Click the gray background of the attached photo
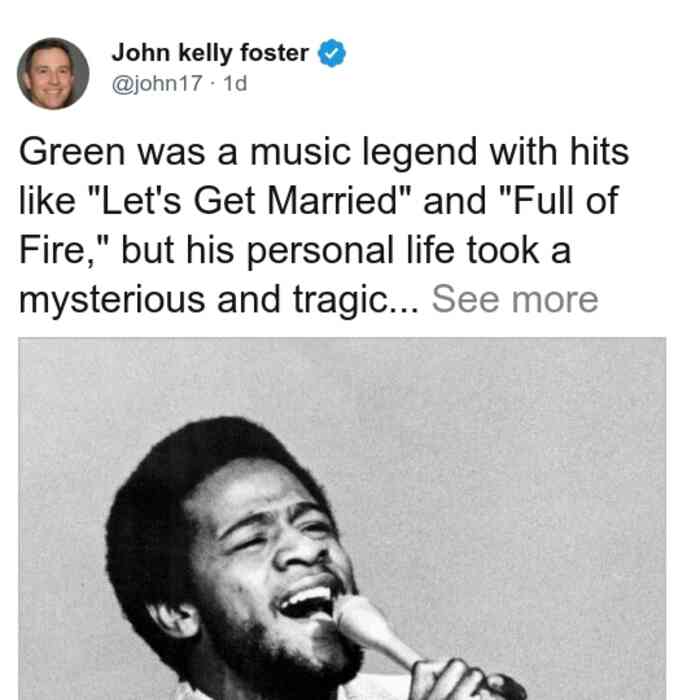Image resolution: width=700 pixels, height=700 pixels. (536, 446)
